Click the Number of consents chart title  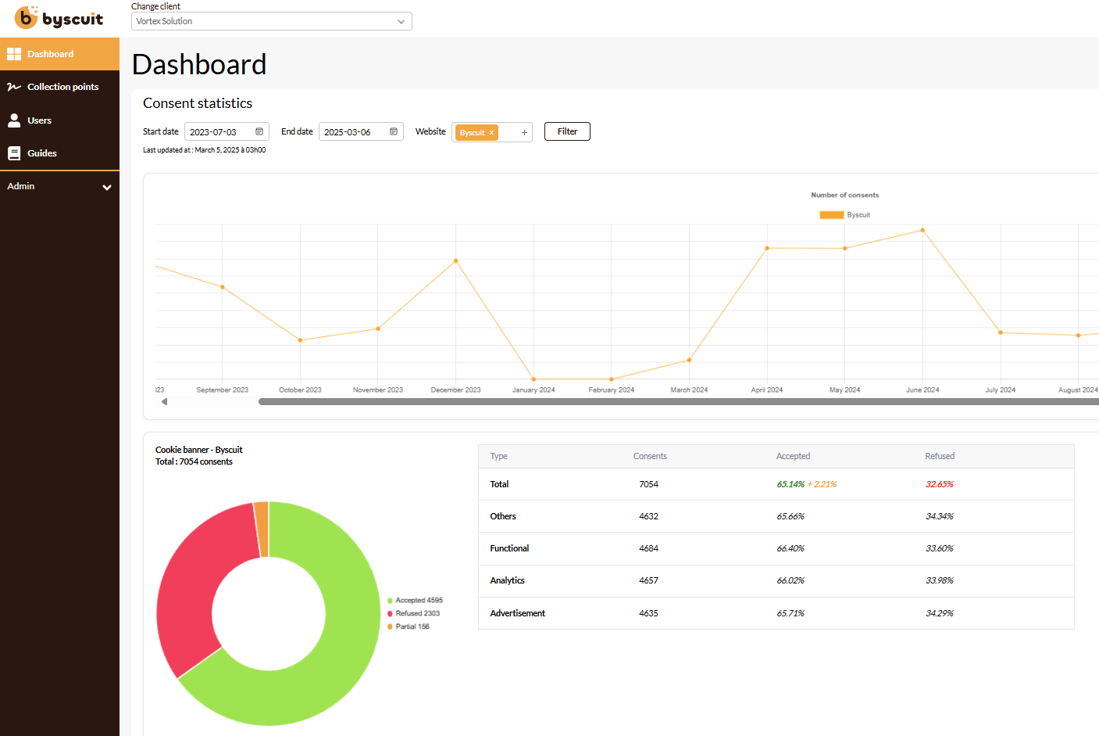tap(845, 195)
